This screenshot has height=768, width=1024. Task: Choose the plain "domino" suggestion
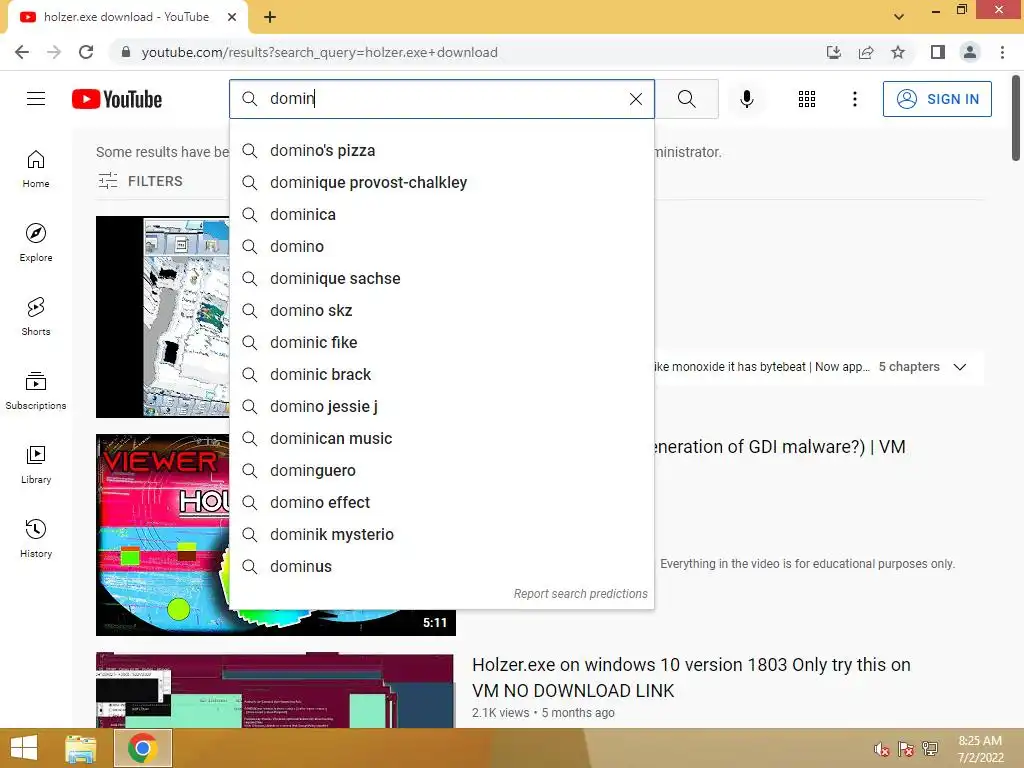tap(442, 246)
